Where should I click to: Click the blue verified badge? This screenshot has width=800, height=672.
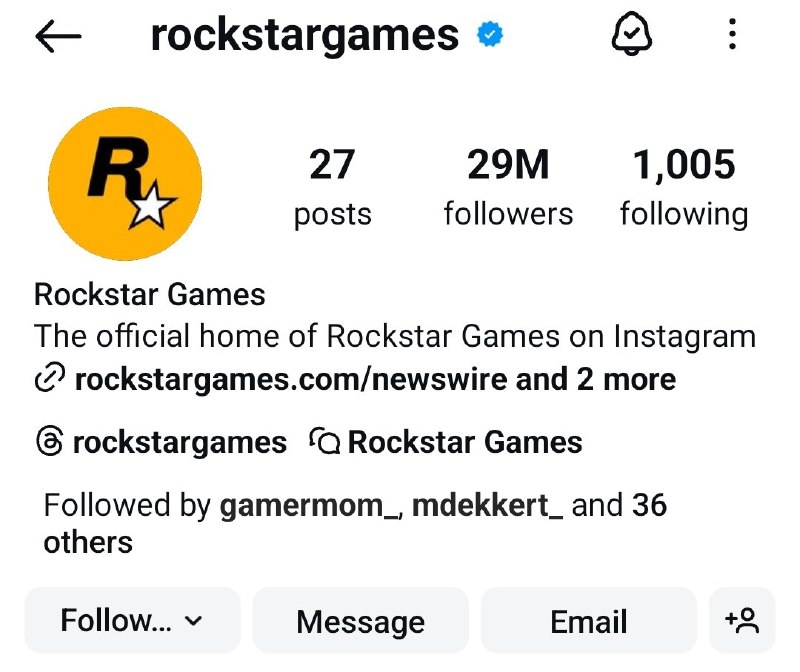[x=489, y=36]
